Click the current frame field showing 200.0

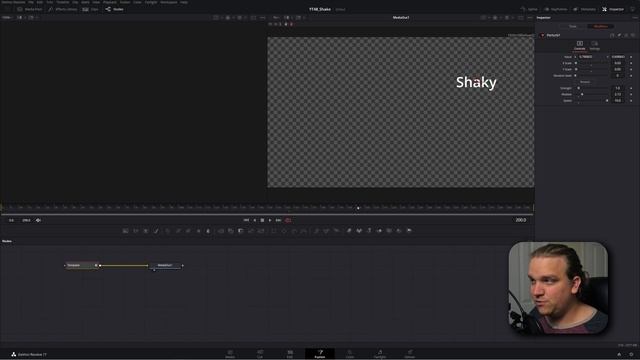520,220
